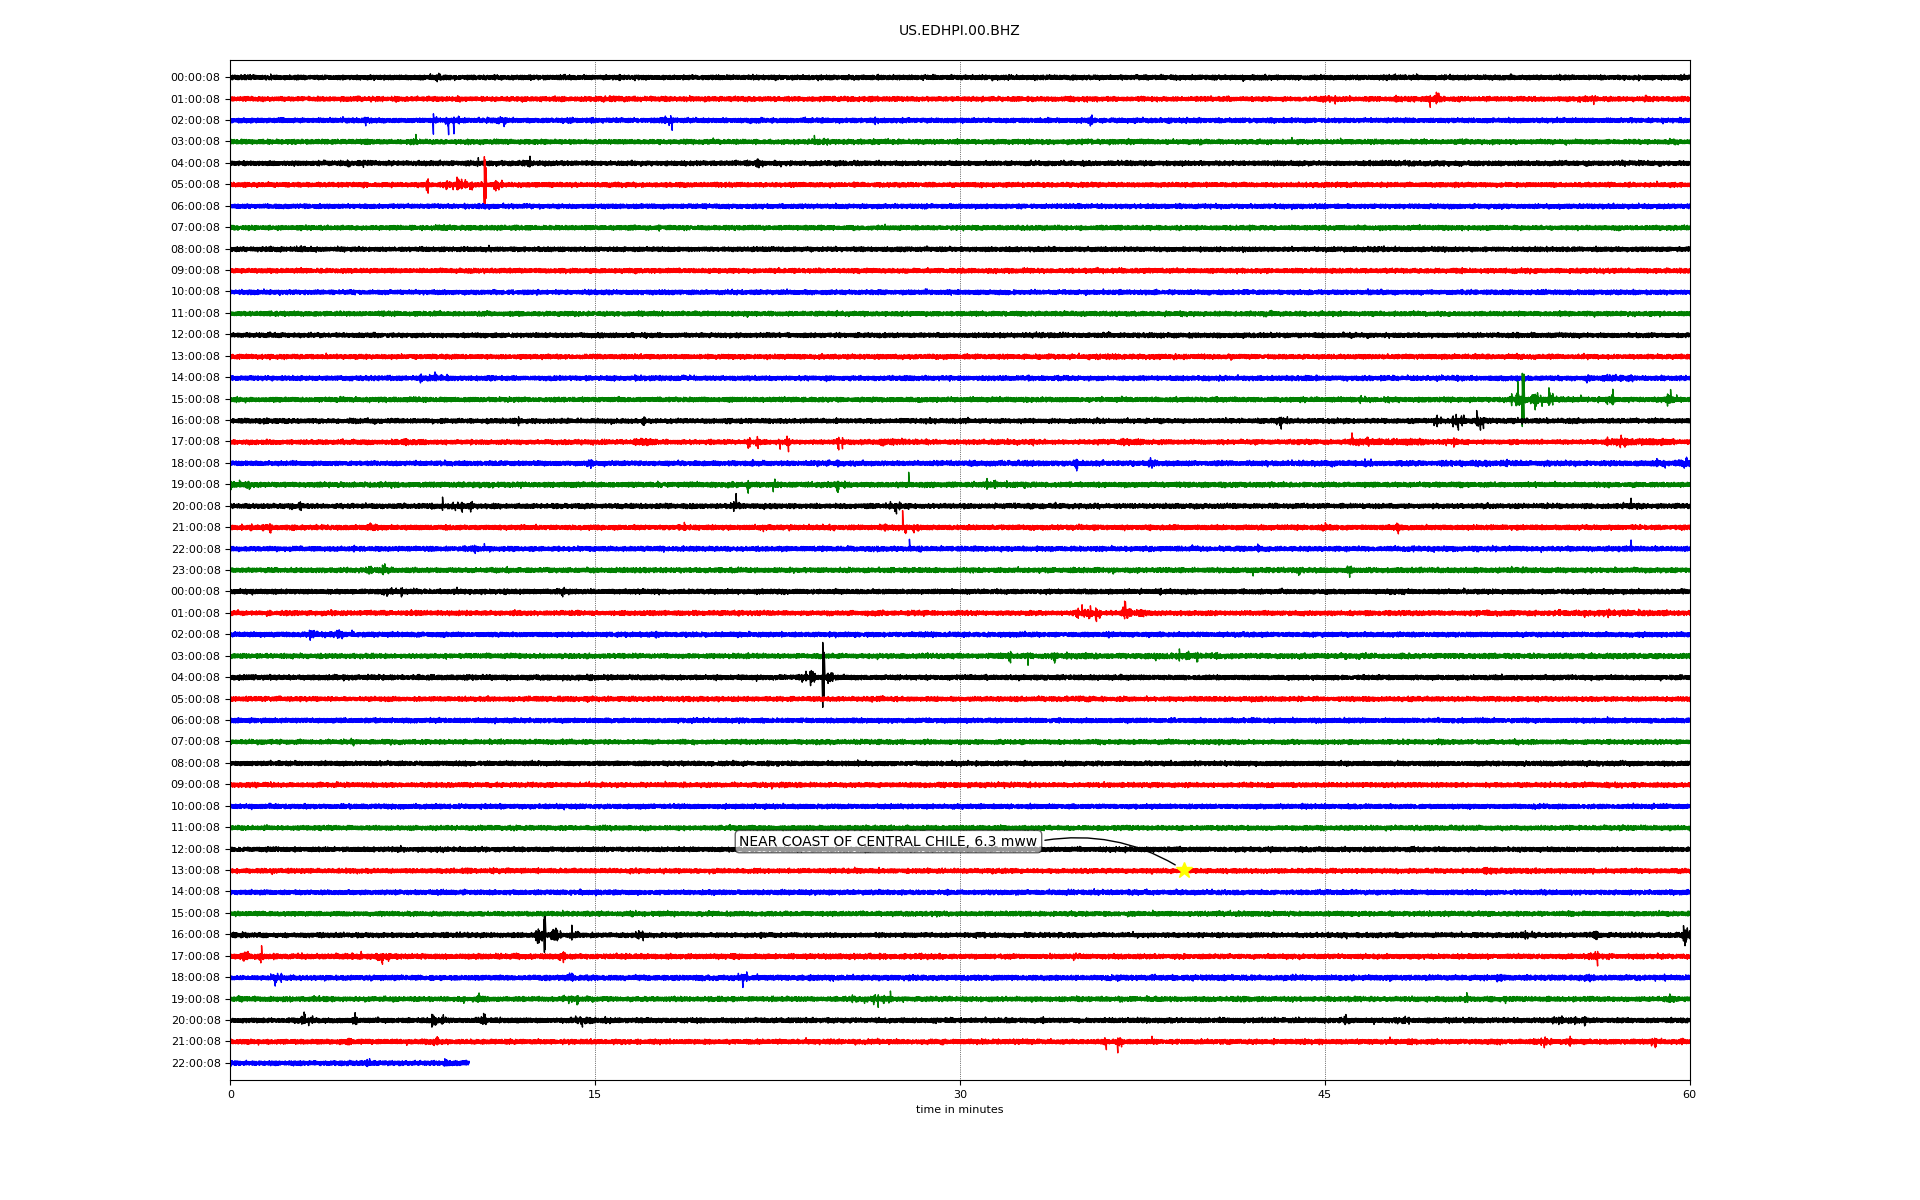Click the red spikes on 21:00:08 bottom trace
This screenshot has height=1200, width=1920.
(x=1113, y=1043)
